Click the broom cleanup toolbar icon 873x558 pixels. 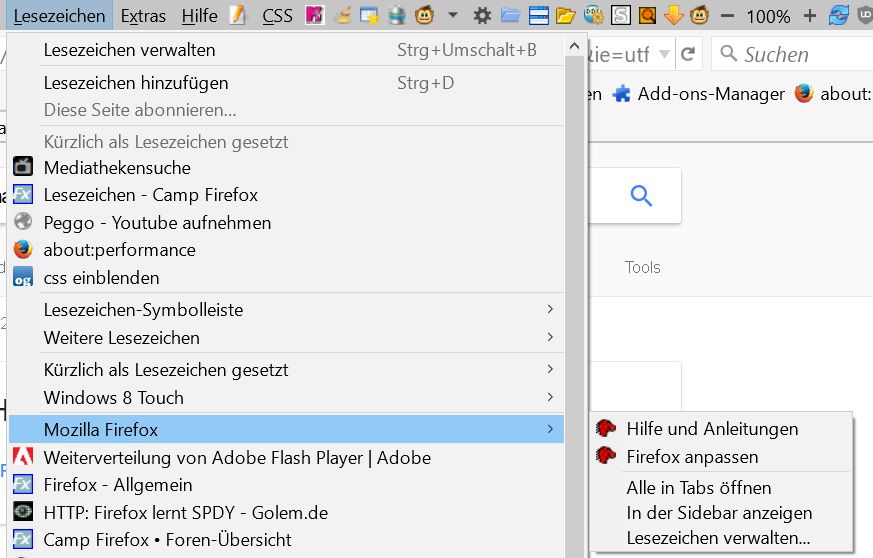click(343, 16)
